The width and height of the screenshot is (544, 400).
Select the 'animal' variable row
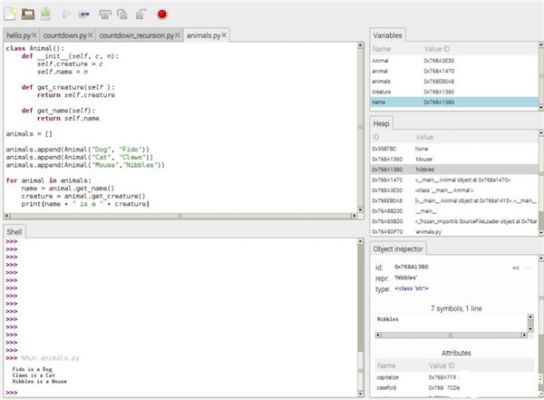tap(454, 71)
